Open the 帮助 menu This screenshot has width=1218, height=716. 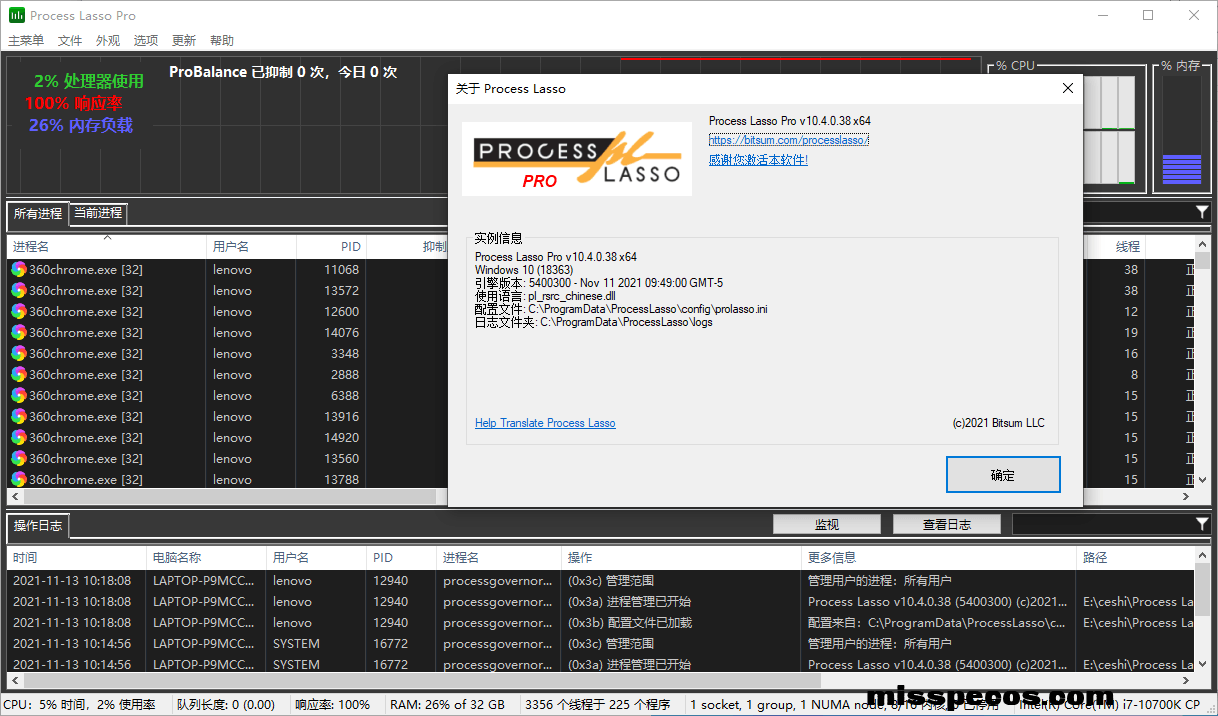click(222, 41)
